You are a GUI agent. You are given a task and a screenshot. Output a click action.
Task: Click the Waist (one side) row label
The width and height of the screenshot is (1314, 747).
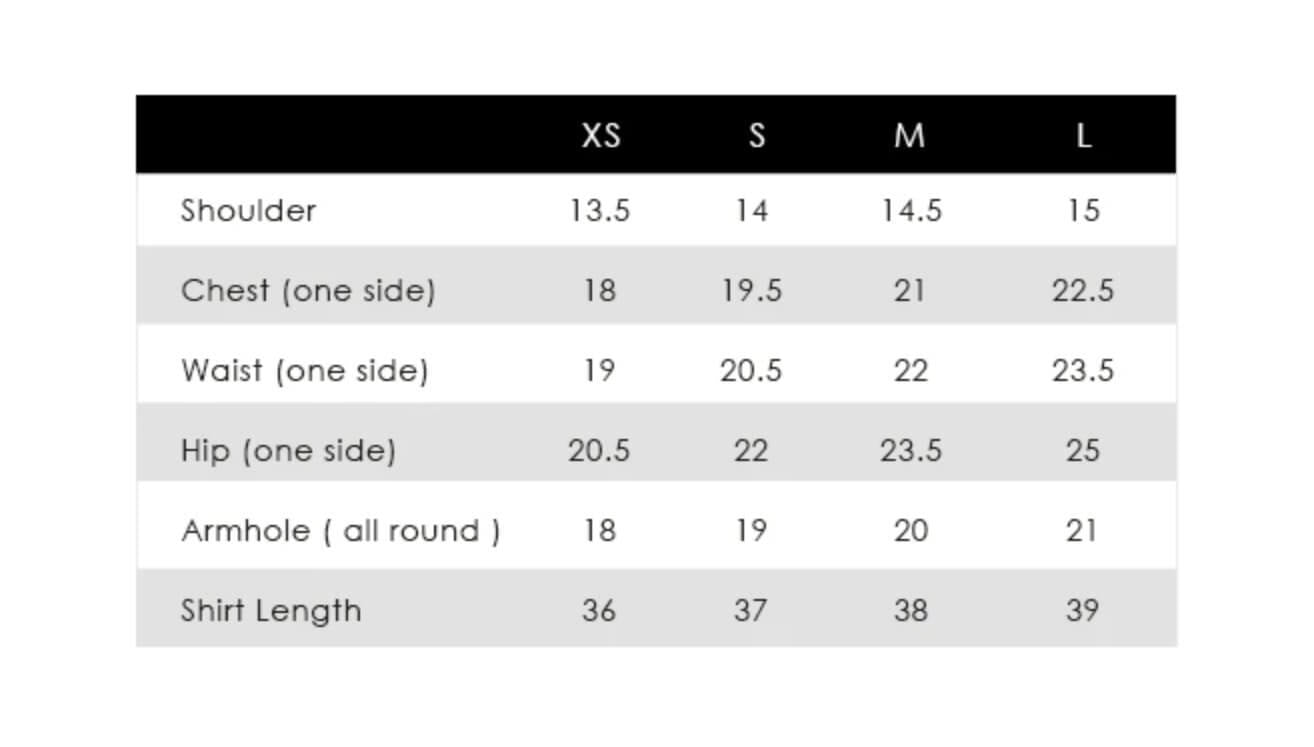pyautogui.click(x=304, y=371)
